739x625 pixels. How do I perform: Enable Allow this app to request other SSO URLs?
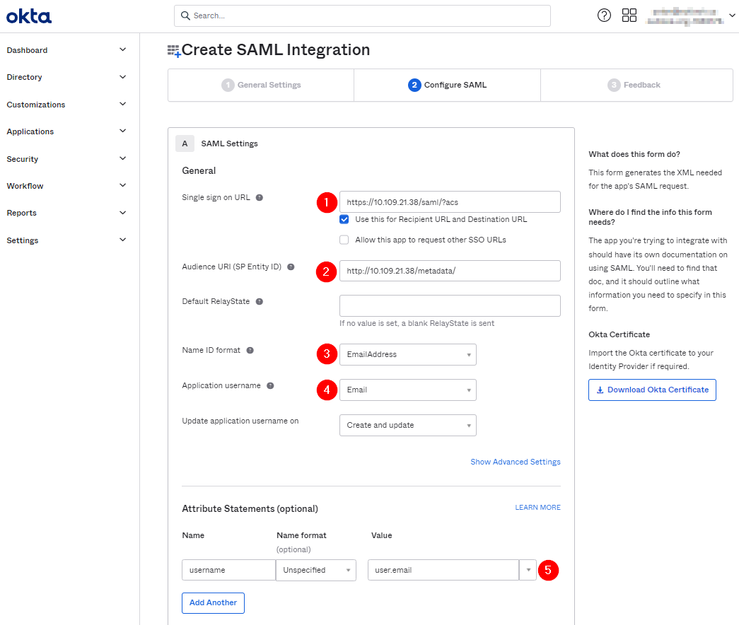pyautogui.click(x=344, y=240)
